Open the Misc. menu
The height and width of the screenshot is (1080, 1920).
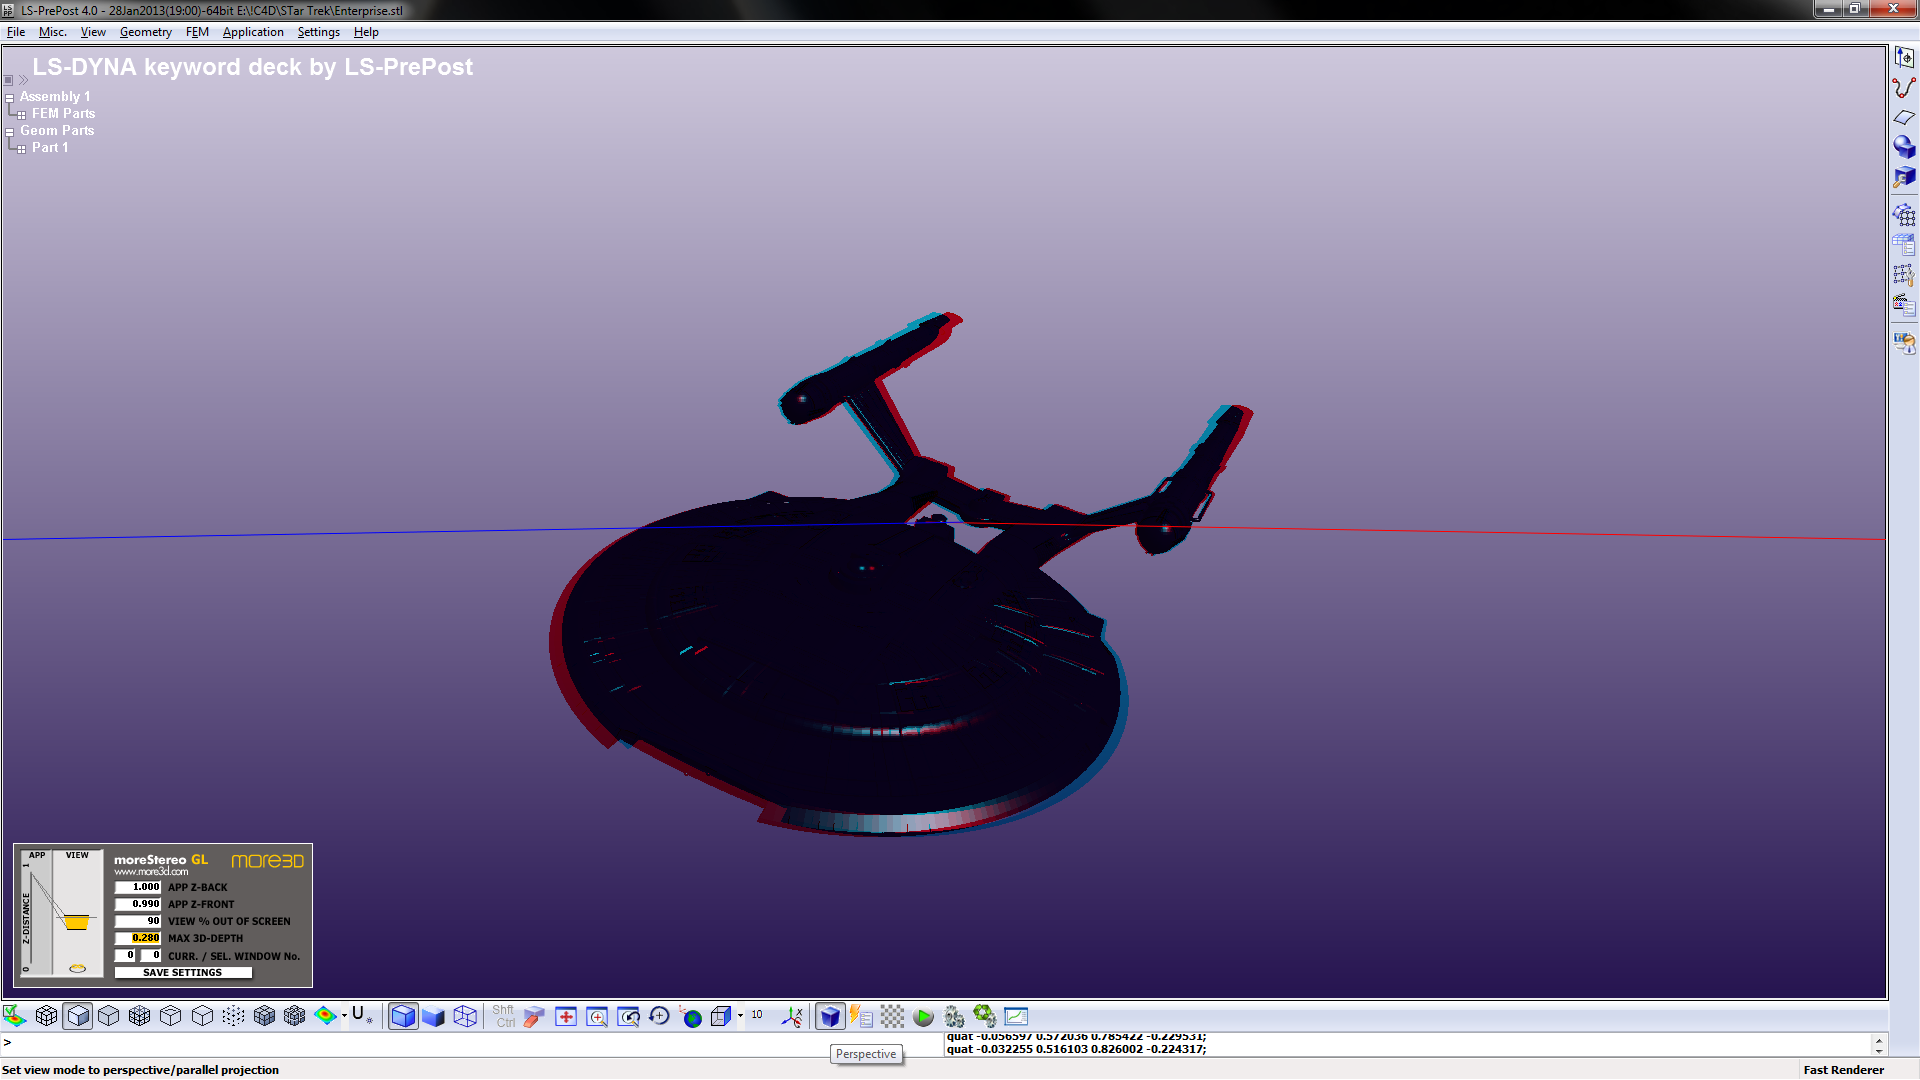click(53, 32)
